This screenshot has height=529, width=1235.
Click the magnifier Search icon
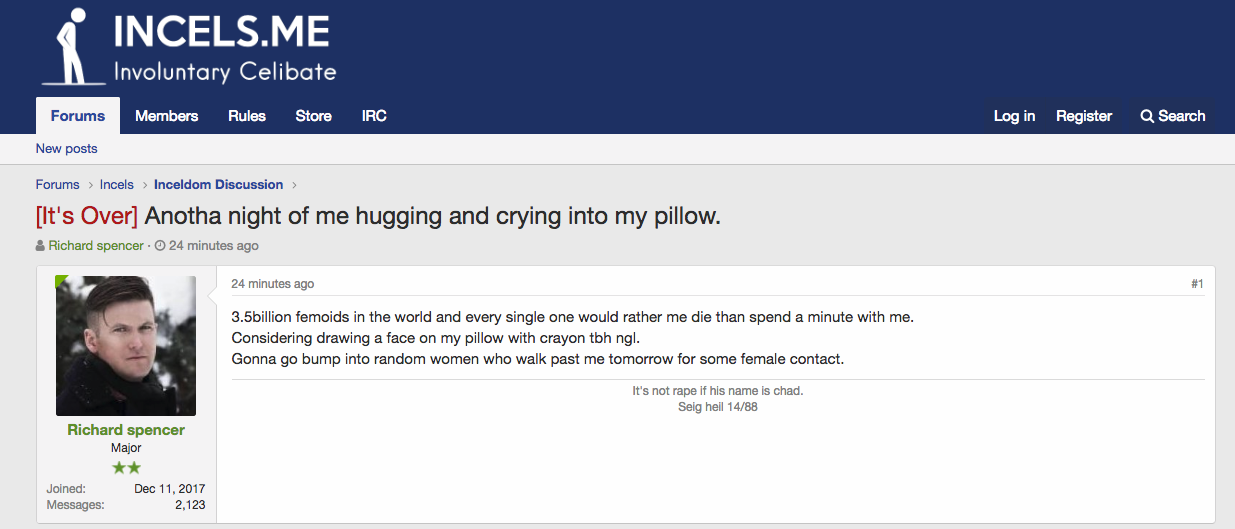1147,116
